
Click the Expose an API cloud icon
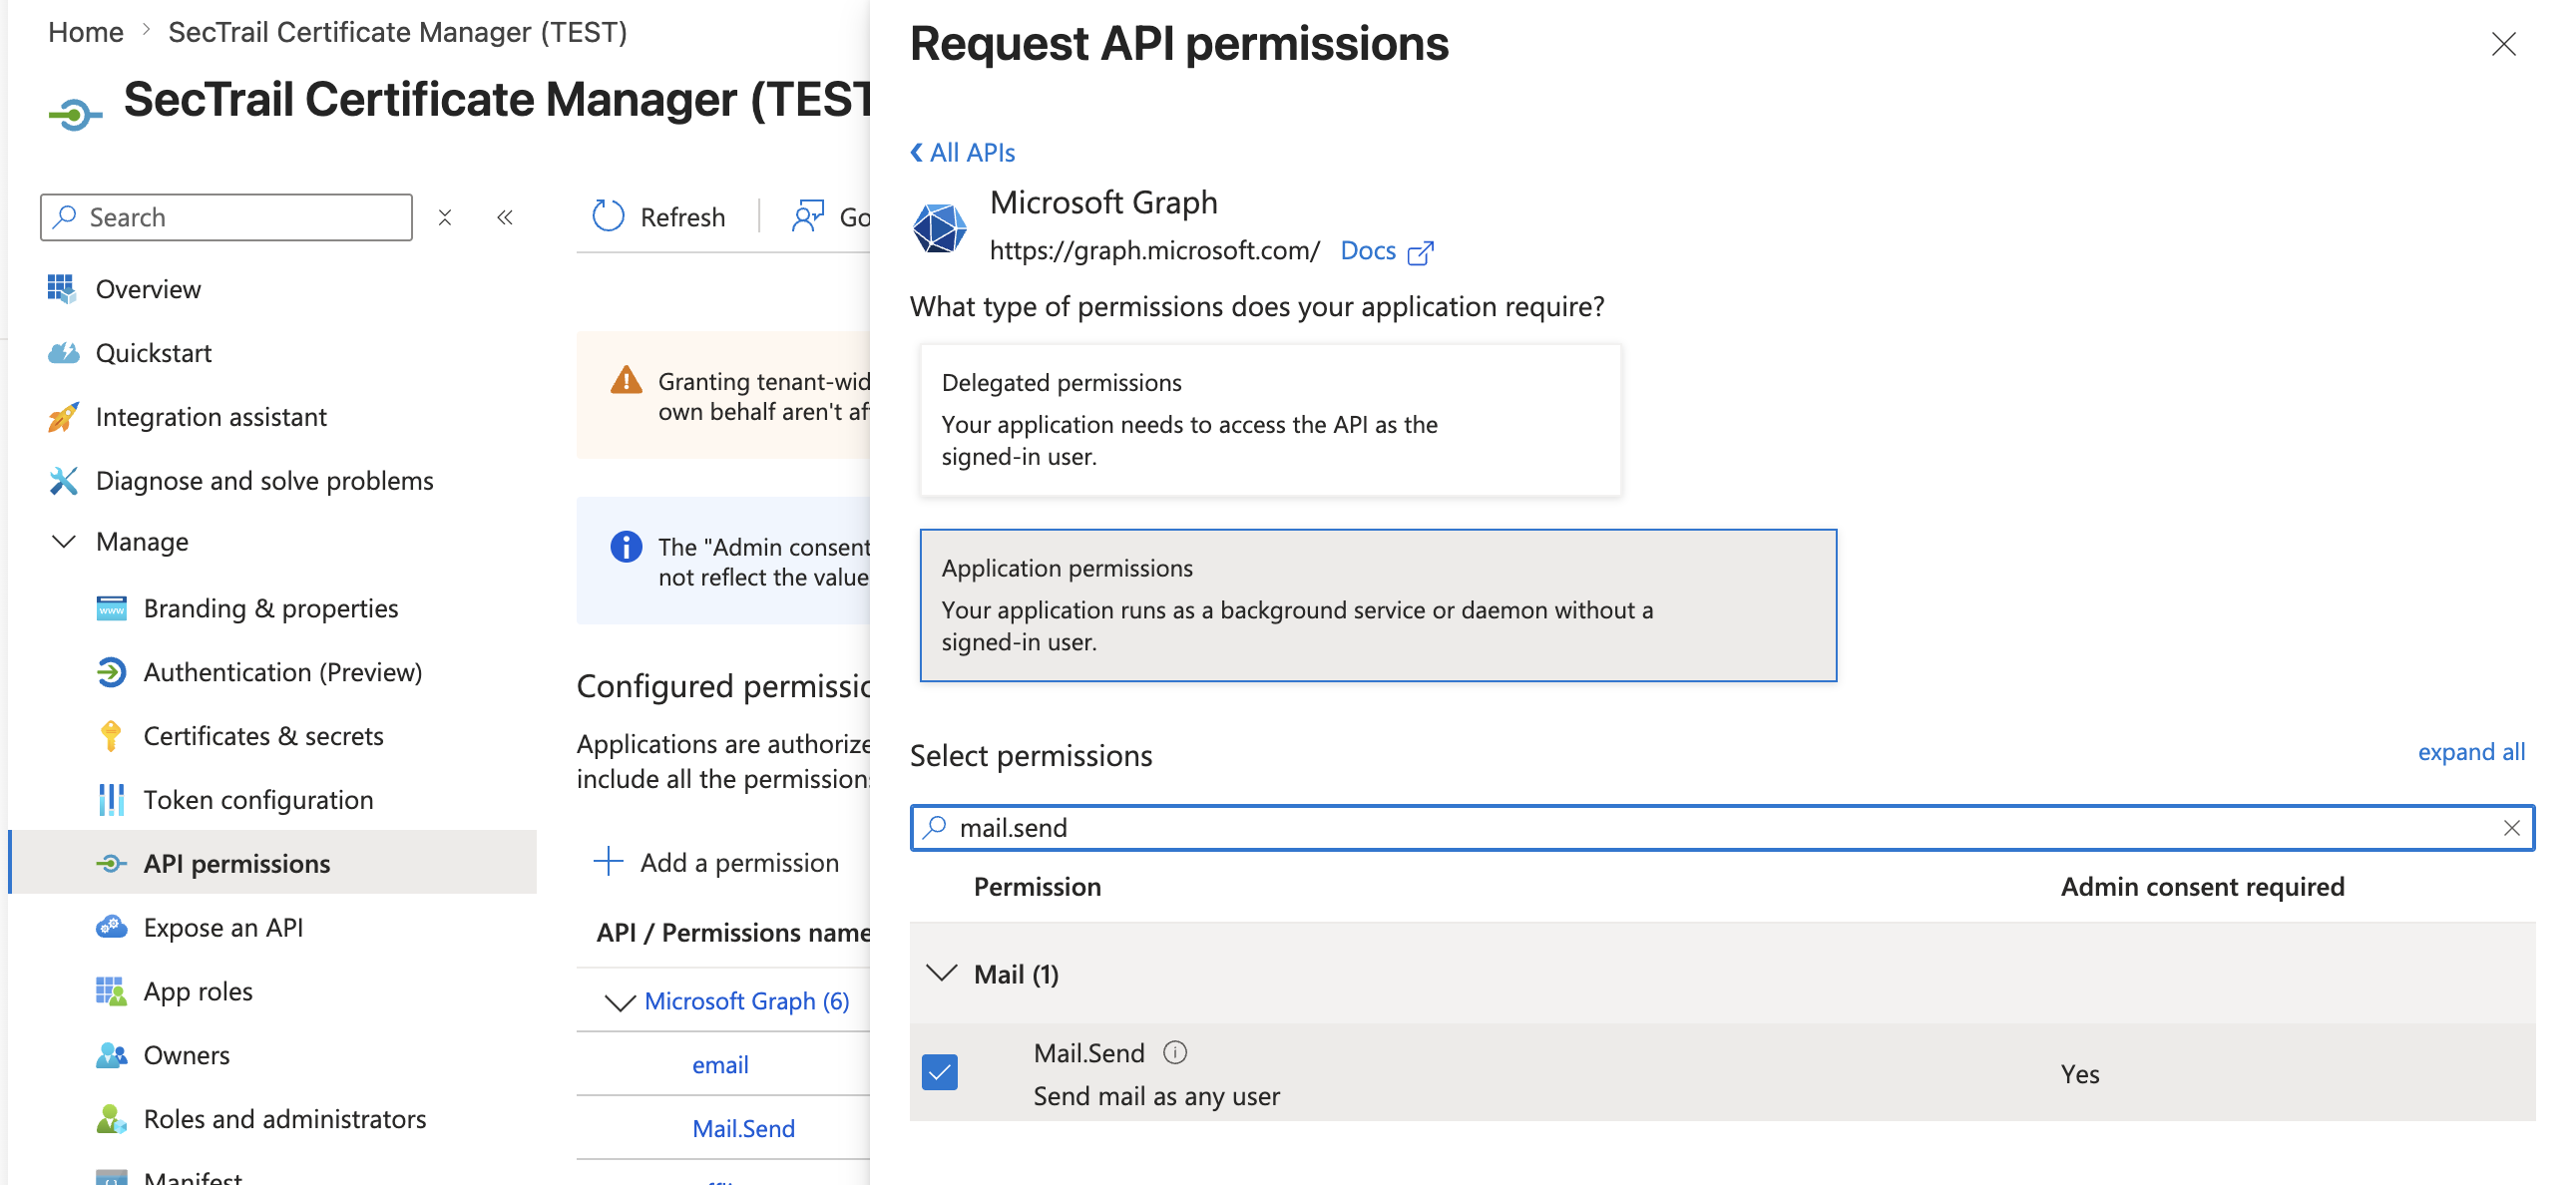pyautogui.click(x=111, y=927)
